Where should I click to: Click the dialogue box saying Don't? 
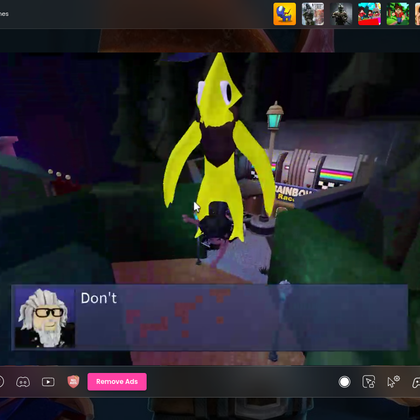[x=210, y=317]
